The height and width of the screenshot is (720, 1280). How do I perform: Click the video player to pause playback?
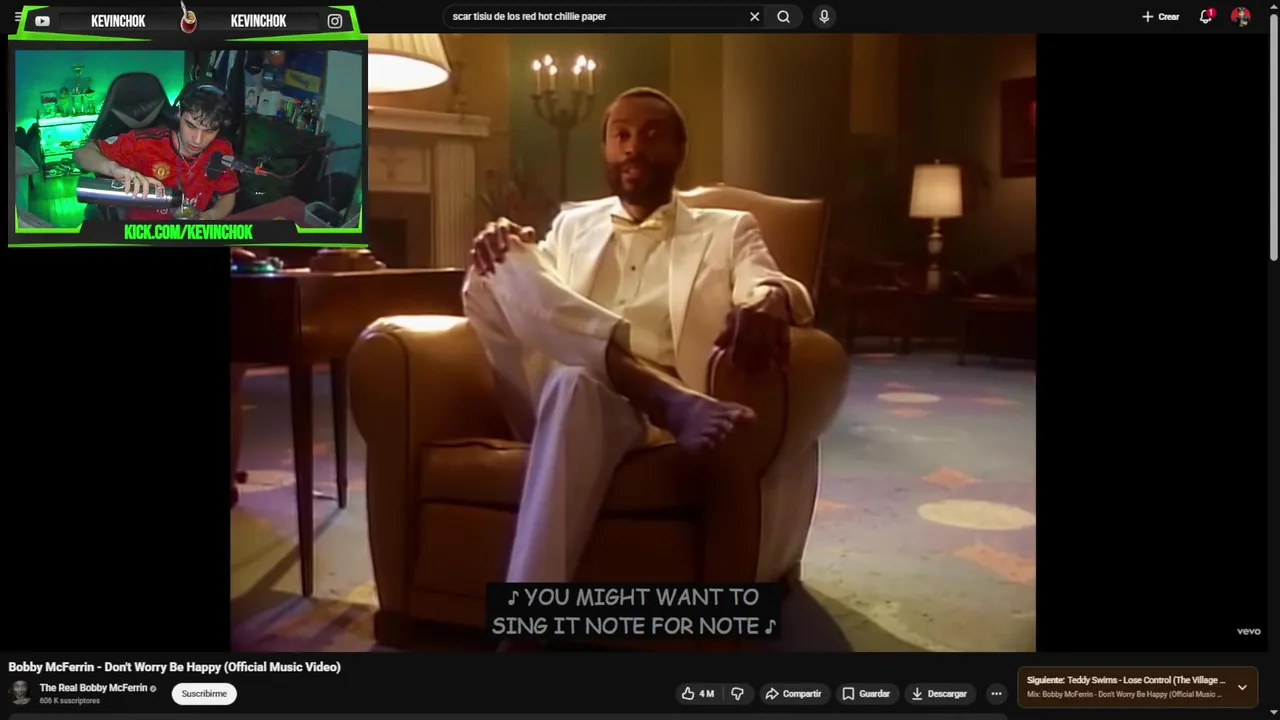pos(633,342)
